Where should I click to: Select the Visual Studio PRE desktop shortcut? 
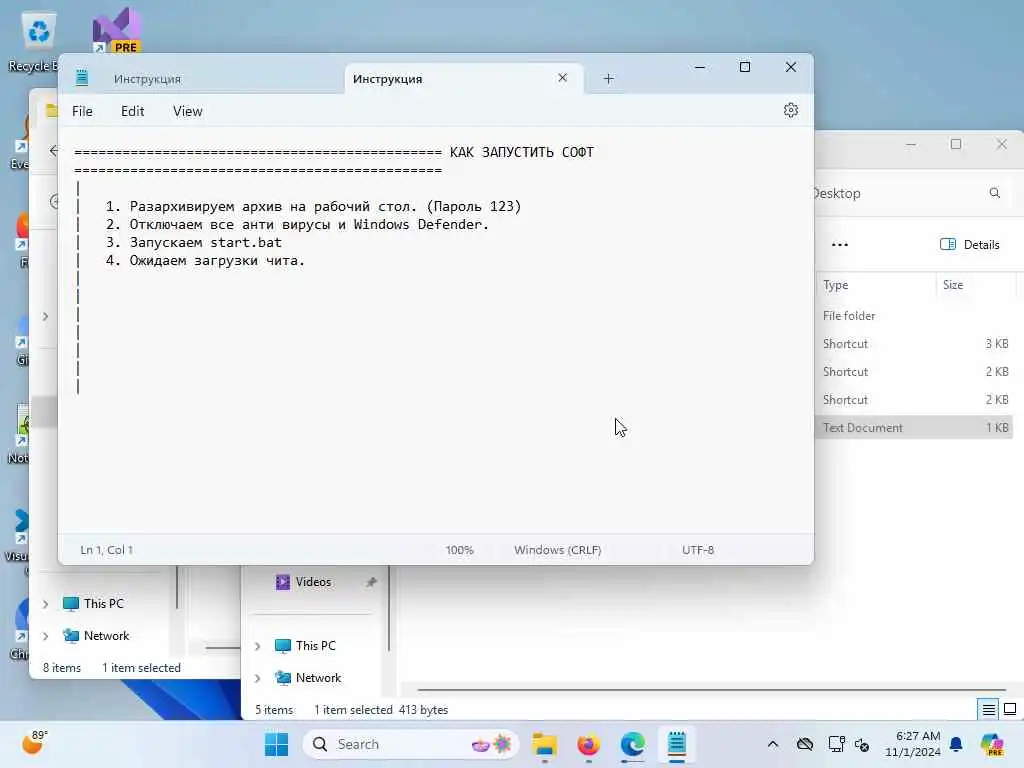pos(116,31)
